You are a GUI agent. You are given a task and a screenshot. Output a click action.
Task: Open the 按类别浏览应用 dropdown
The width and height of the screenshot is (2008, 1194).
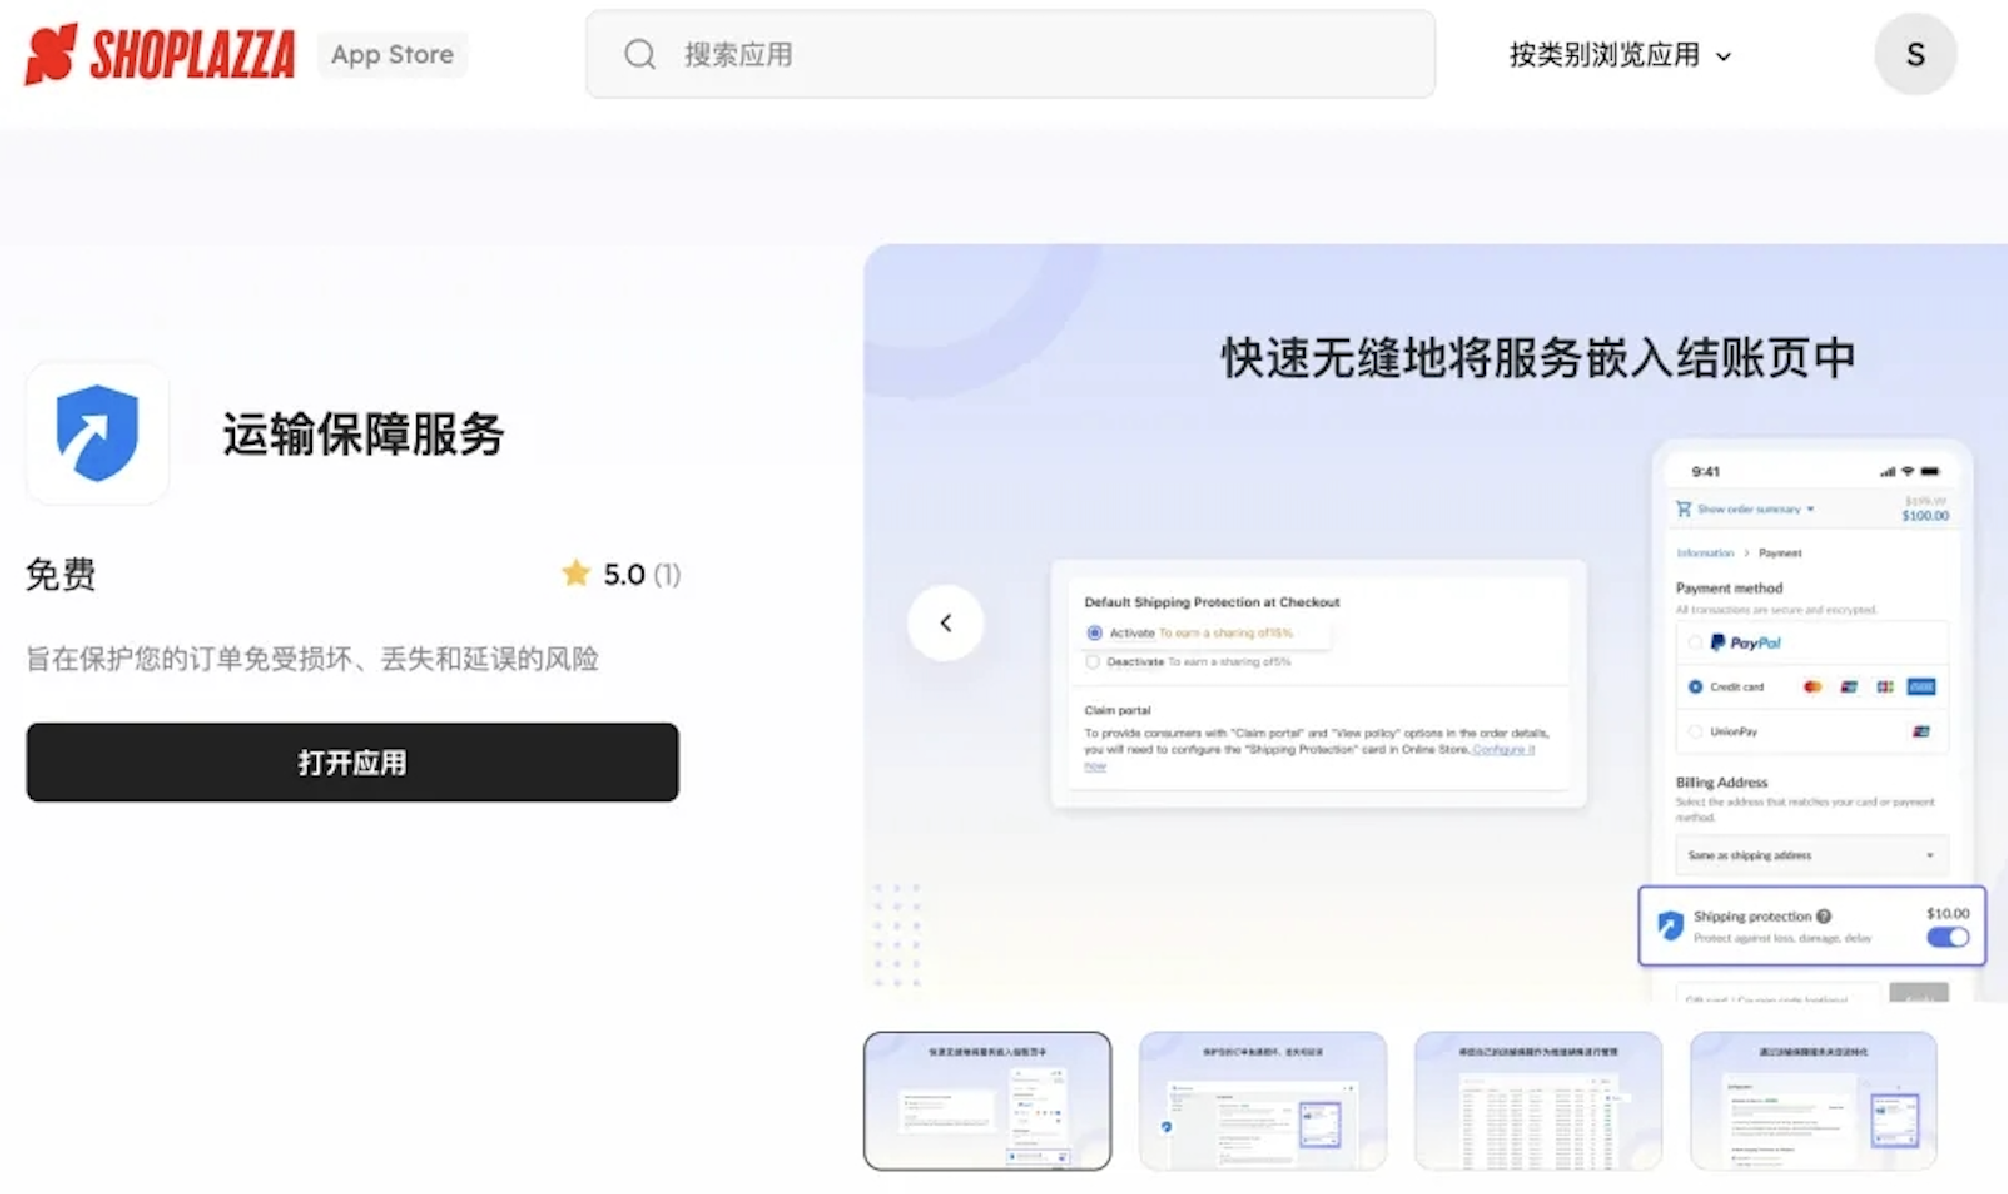click(1615, 56)
